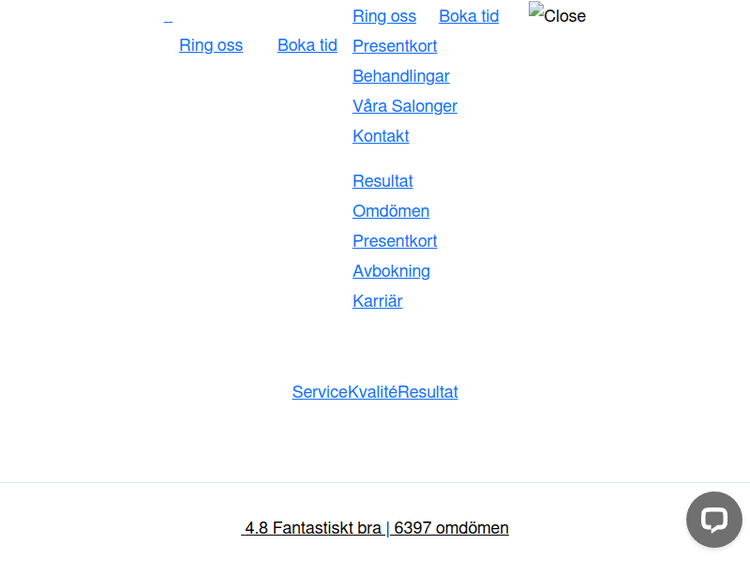Screen dimensions: 750x563
Task: Click Ring oss link left of lower Boka tid
Action: [x=211, y=45]
